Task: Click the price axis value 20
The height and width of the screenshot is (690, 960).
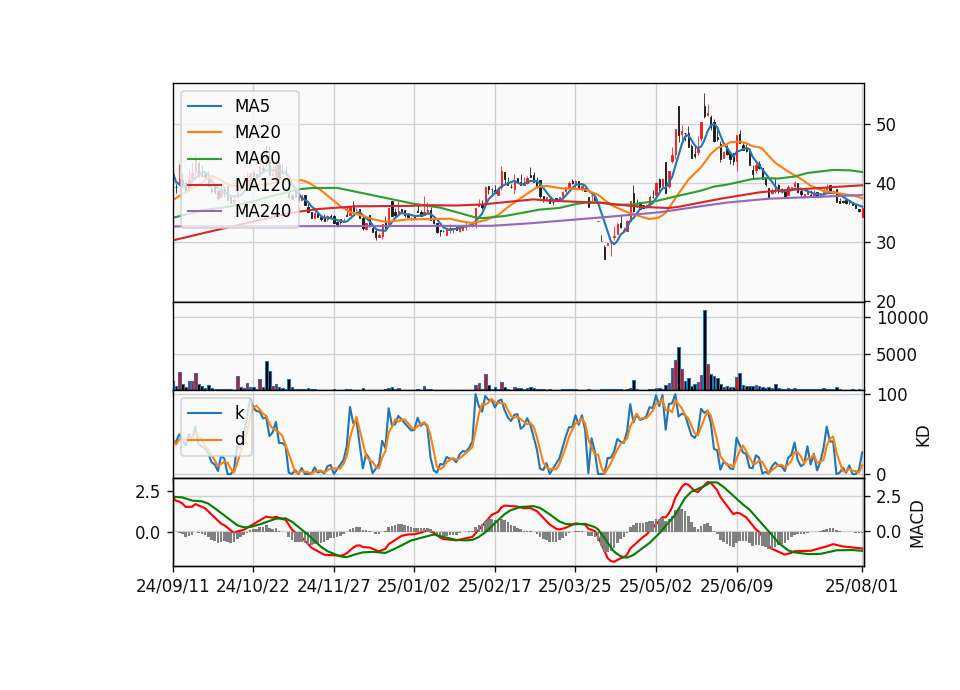Action: 886,302
